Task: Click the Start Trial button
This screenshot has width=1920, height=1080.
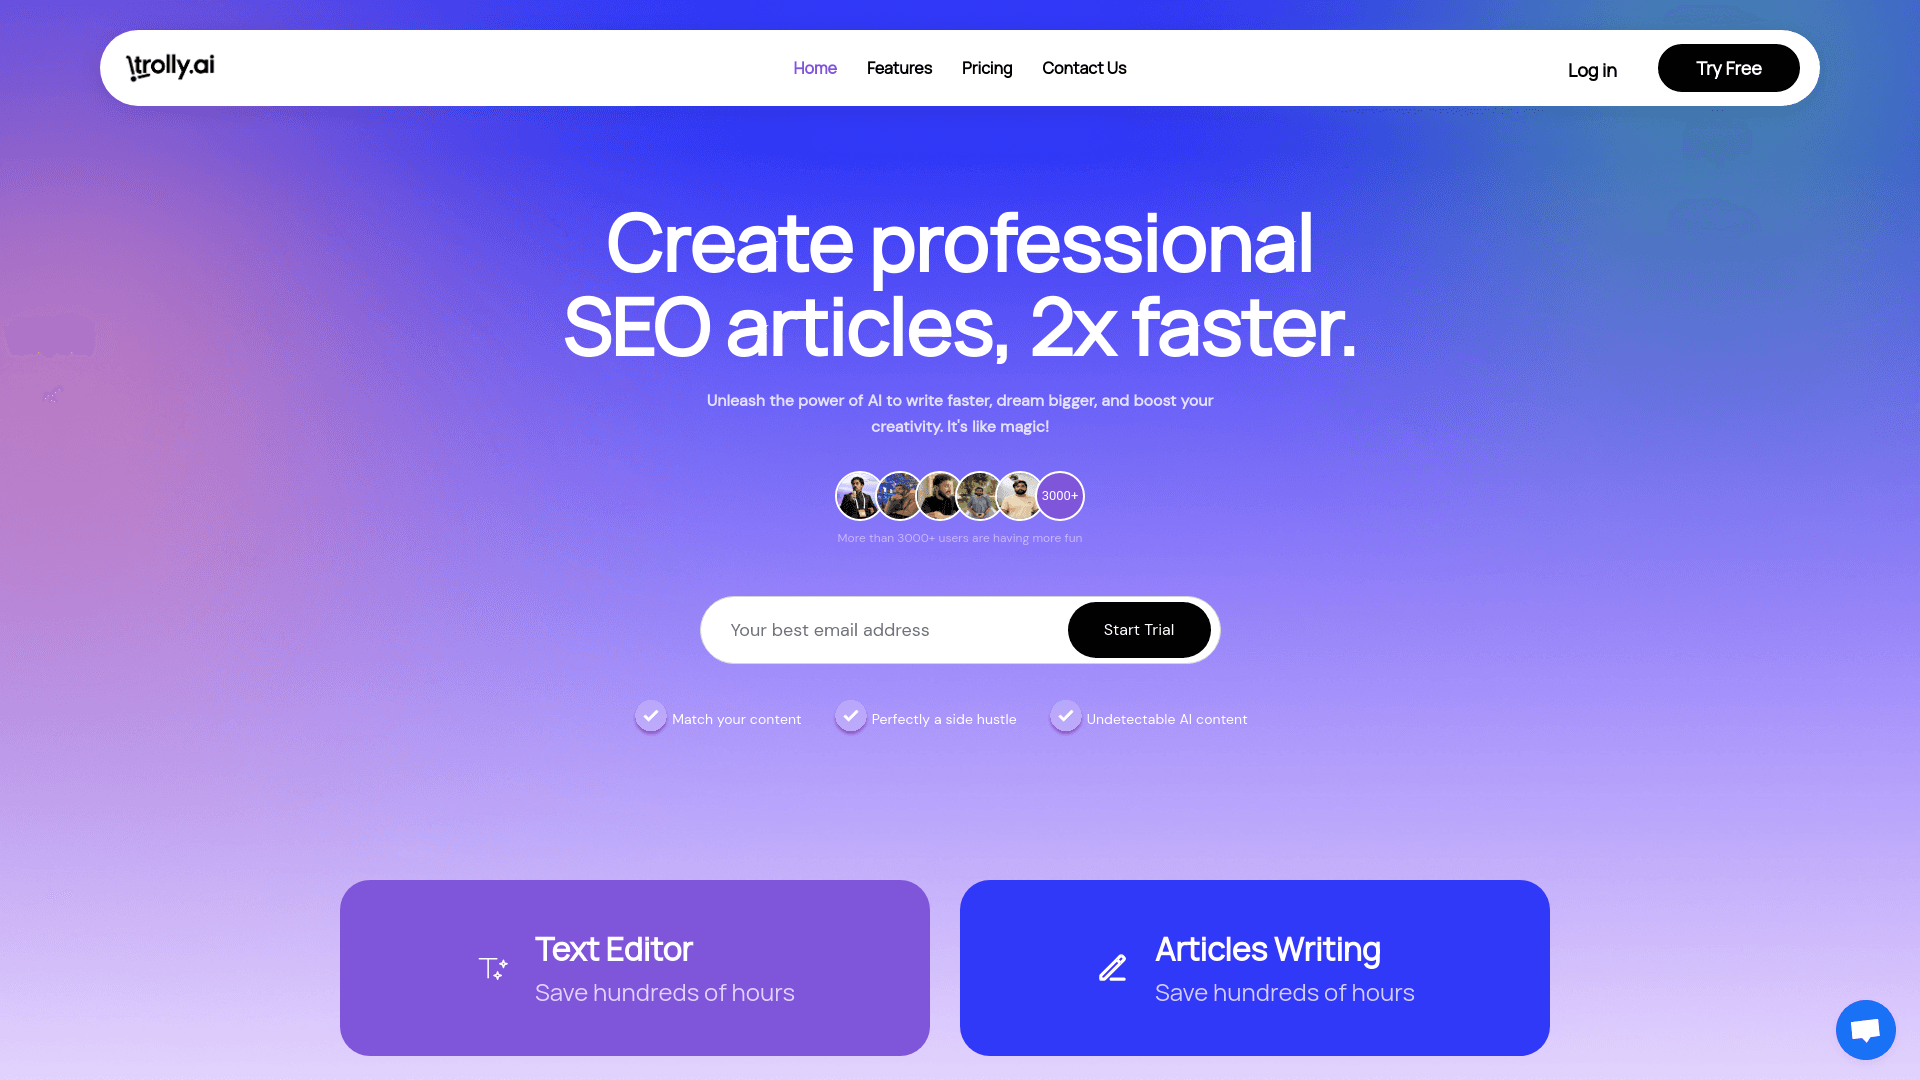Action: tap(1138, 629)
